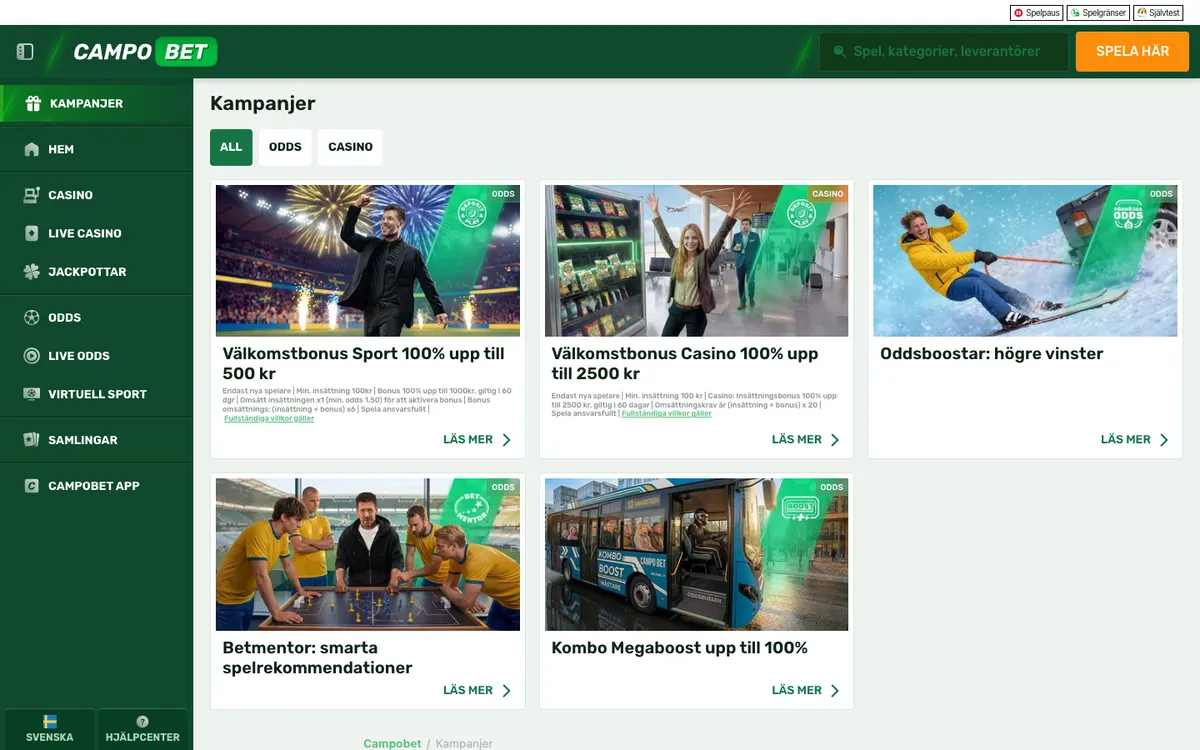Viewport: 1200px width, 750px height.
Task: Open the Hjälpcenter button
Action: click(x=143, y=729)
